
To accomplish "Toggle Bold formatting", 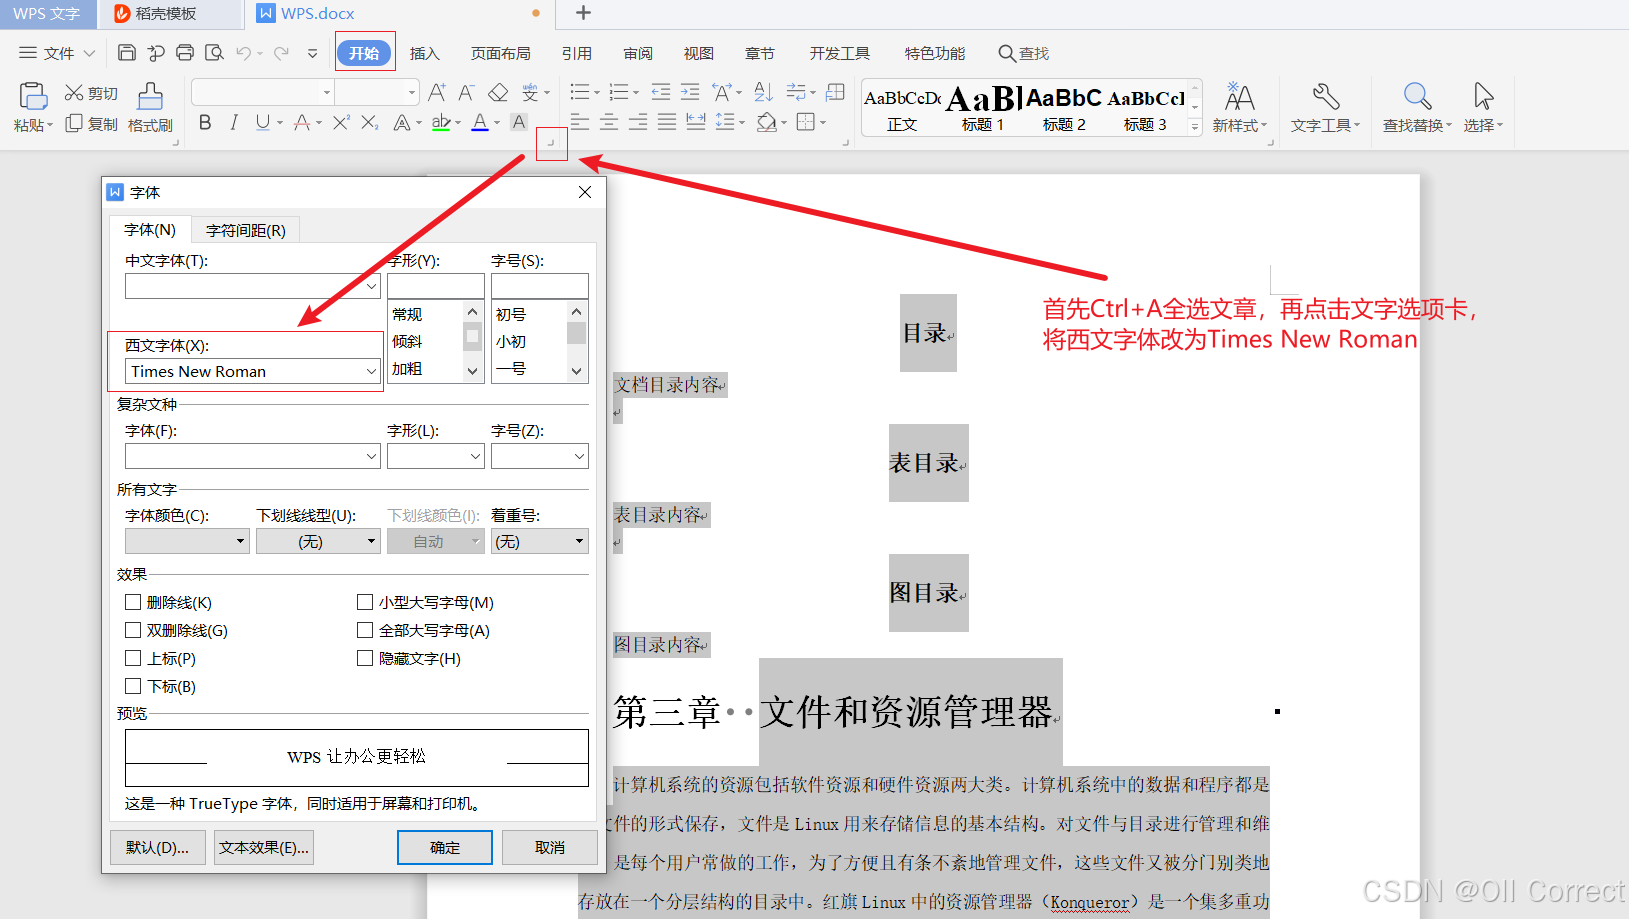I will (205, 122).
